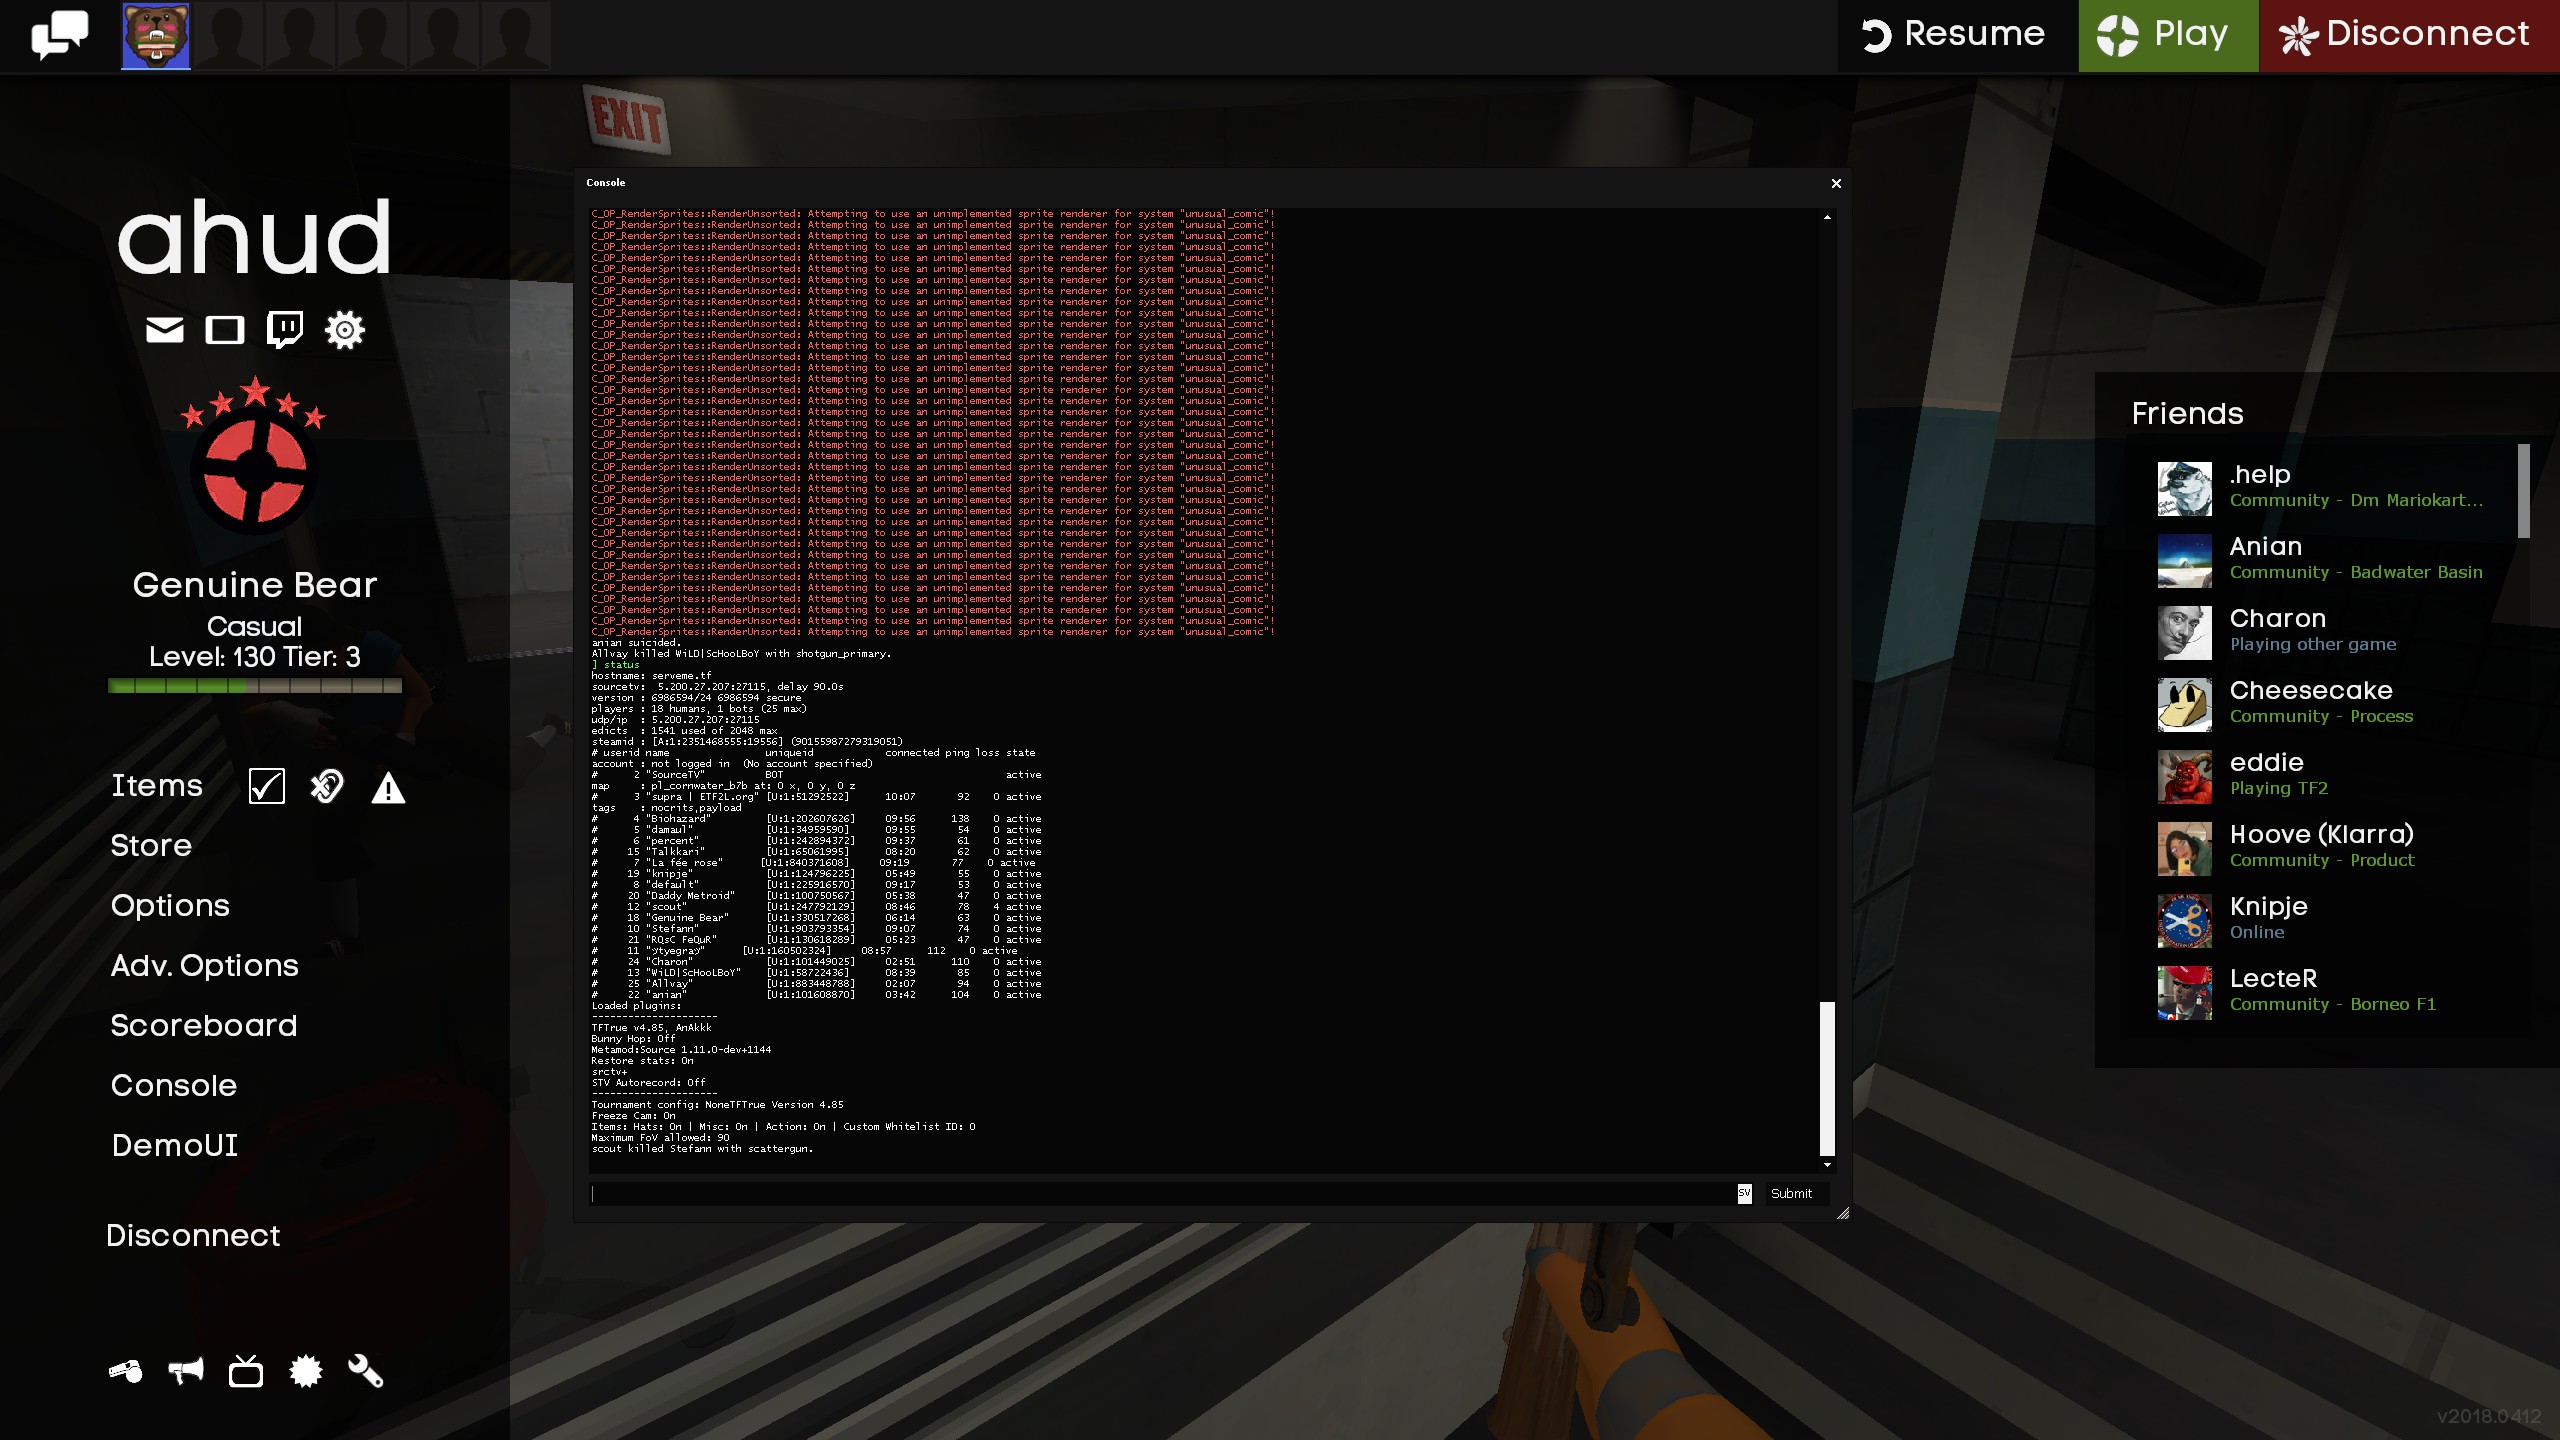Click the crossed-out ear icon beside Items
Image resolution: width=2560 pixels, height=1440 pixels.
[x=327, y=787]
